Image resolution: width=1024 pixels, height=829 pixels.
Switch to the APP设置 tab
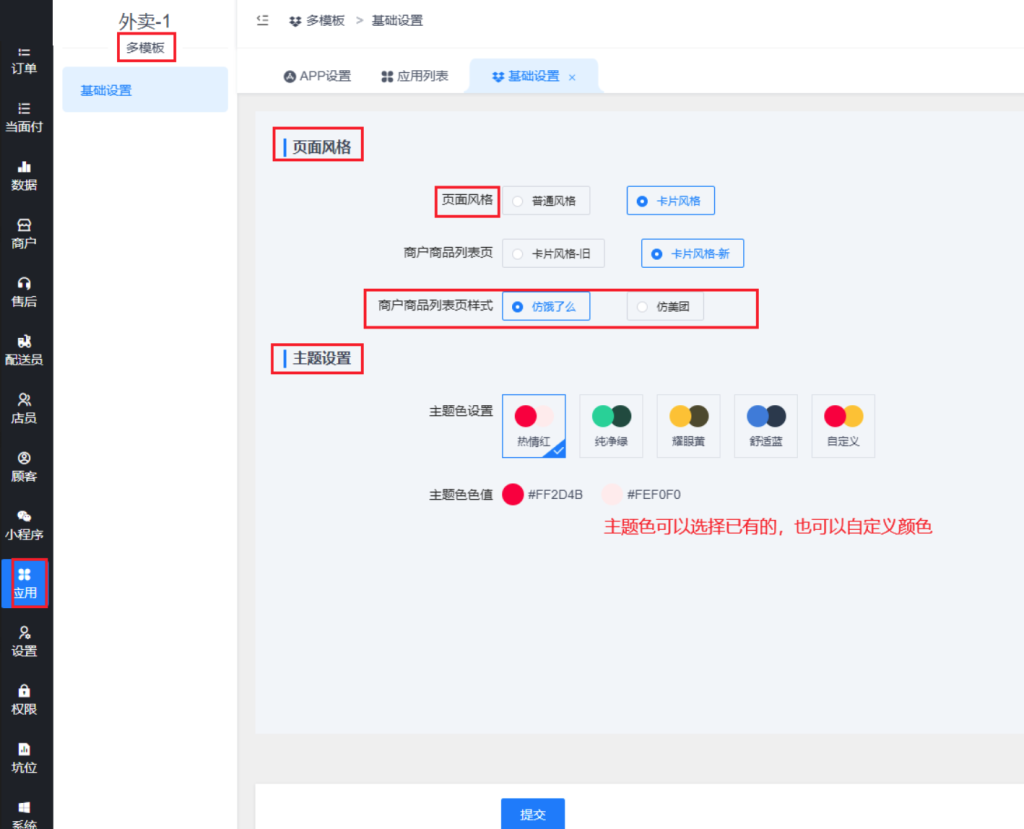[x=317, y=76]
